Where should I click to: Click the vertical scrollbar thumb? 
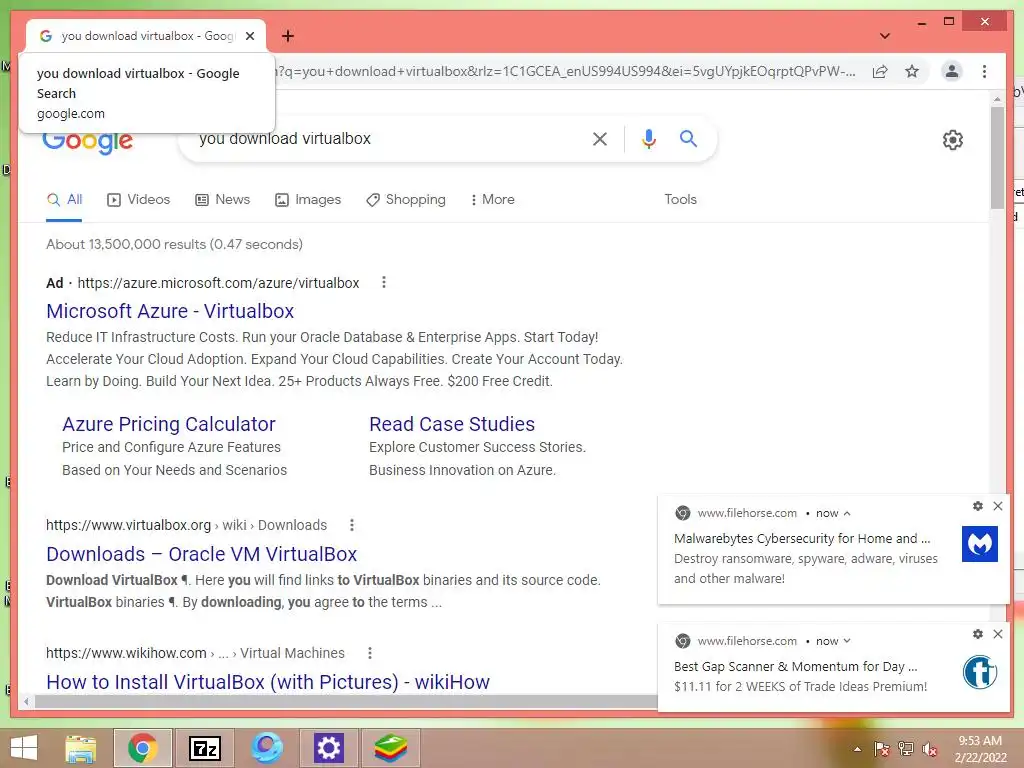pyautogui.click(x=997, y=157)
